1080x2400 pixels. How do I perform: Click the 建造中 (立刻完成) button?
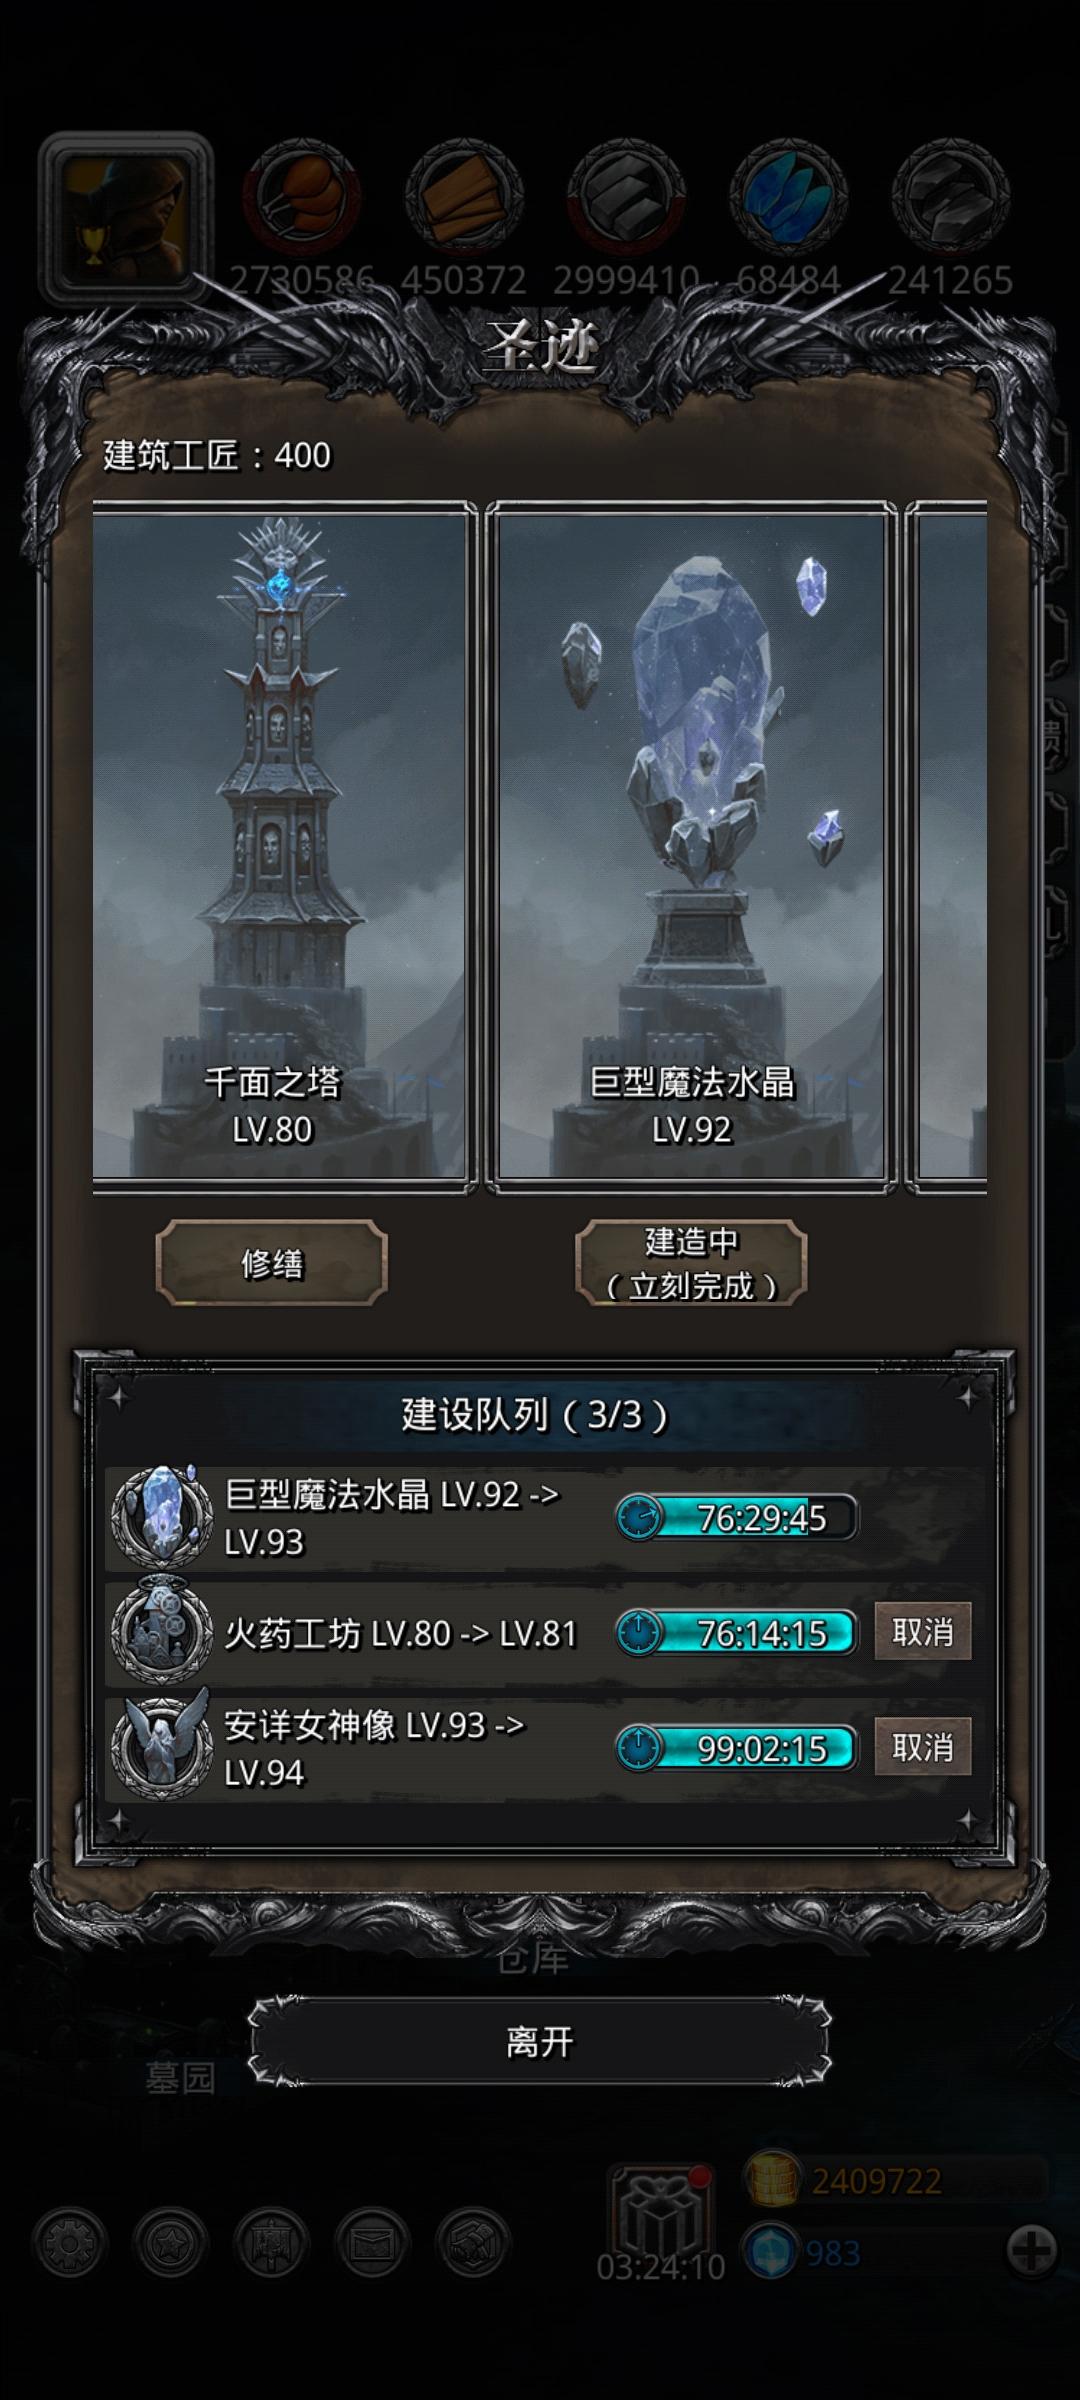coord(691,1263)
